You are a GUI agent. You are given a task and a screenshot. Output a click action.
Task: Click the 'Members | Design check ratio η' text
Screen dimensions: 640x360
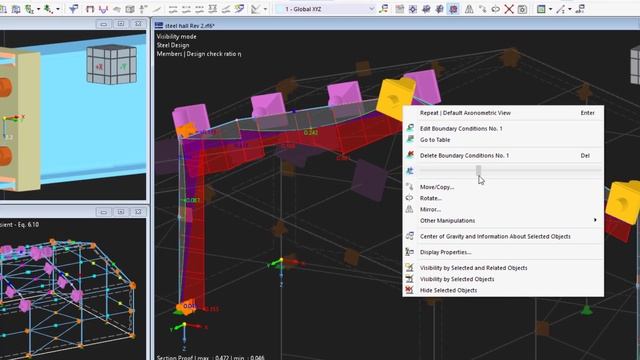[199, 53]
